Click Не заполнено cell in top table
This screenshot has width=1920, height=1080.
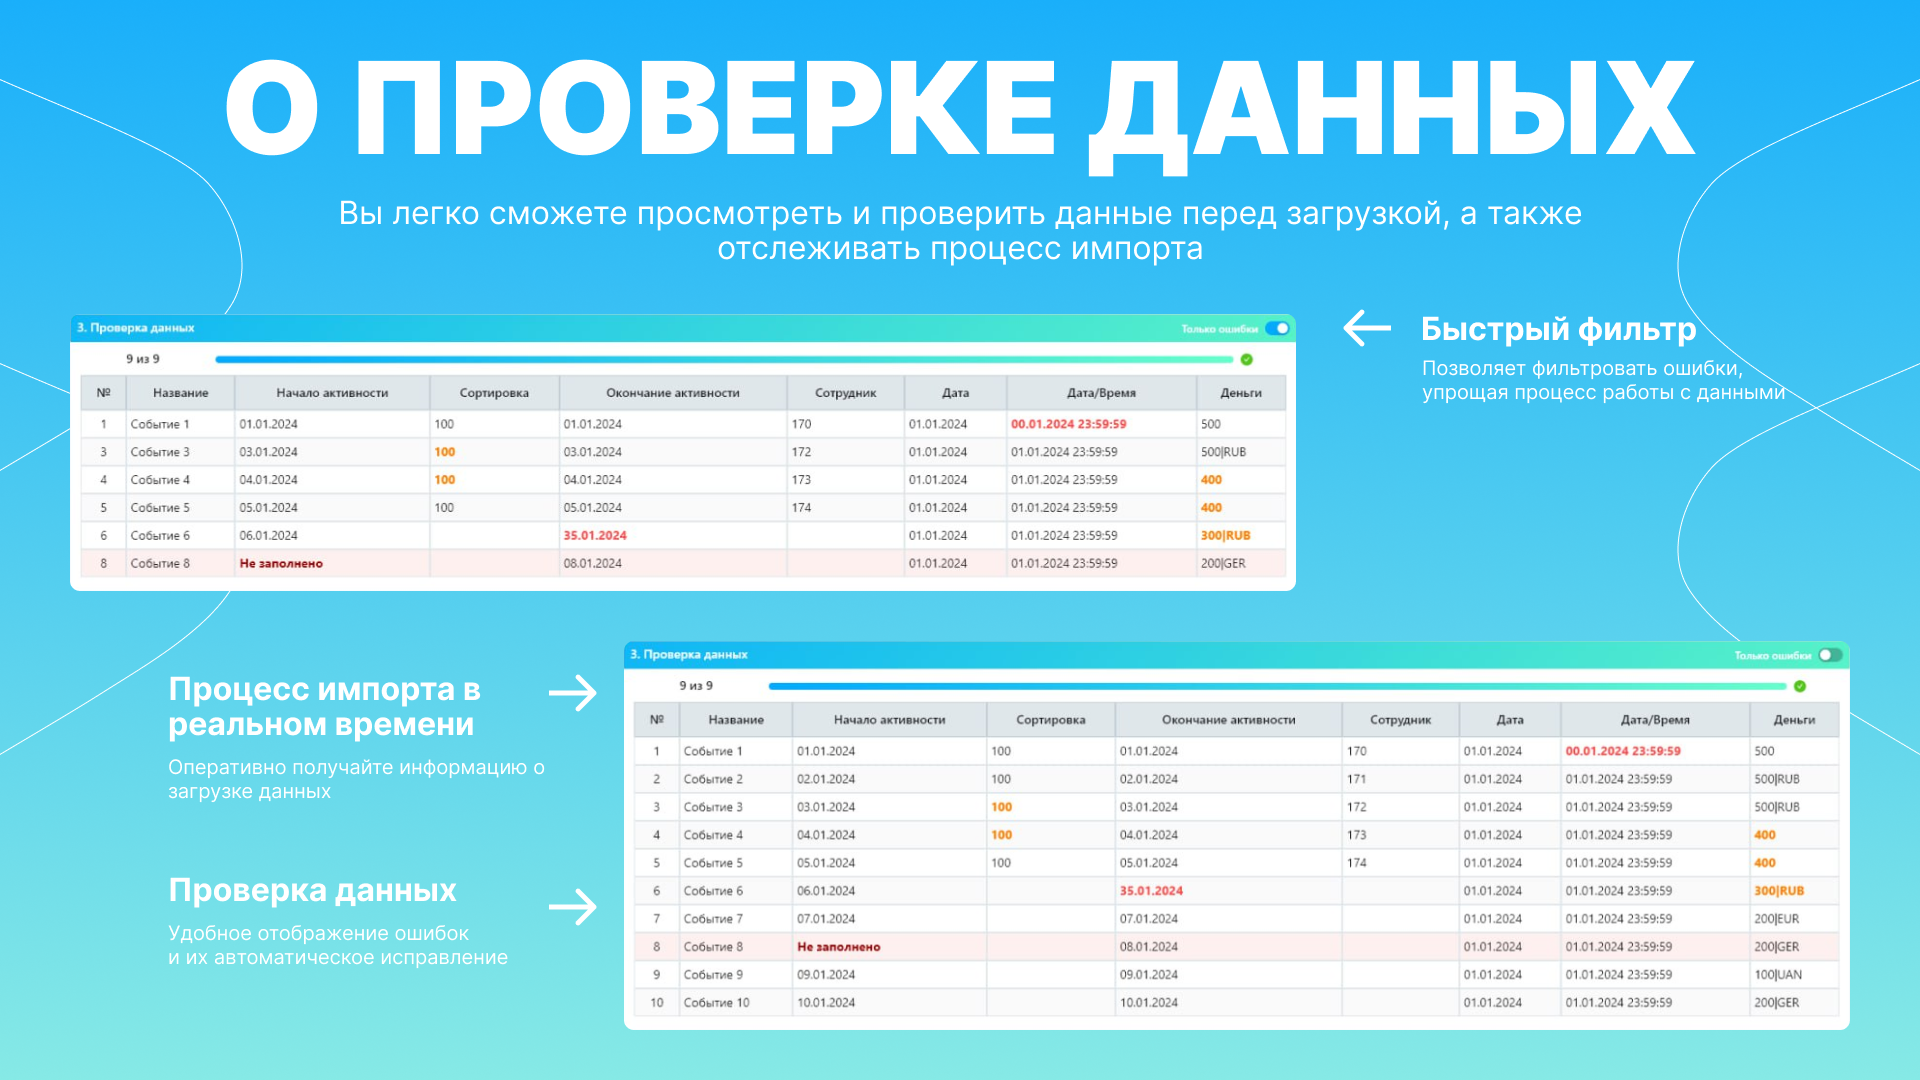click(x=281, y=564)
